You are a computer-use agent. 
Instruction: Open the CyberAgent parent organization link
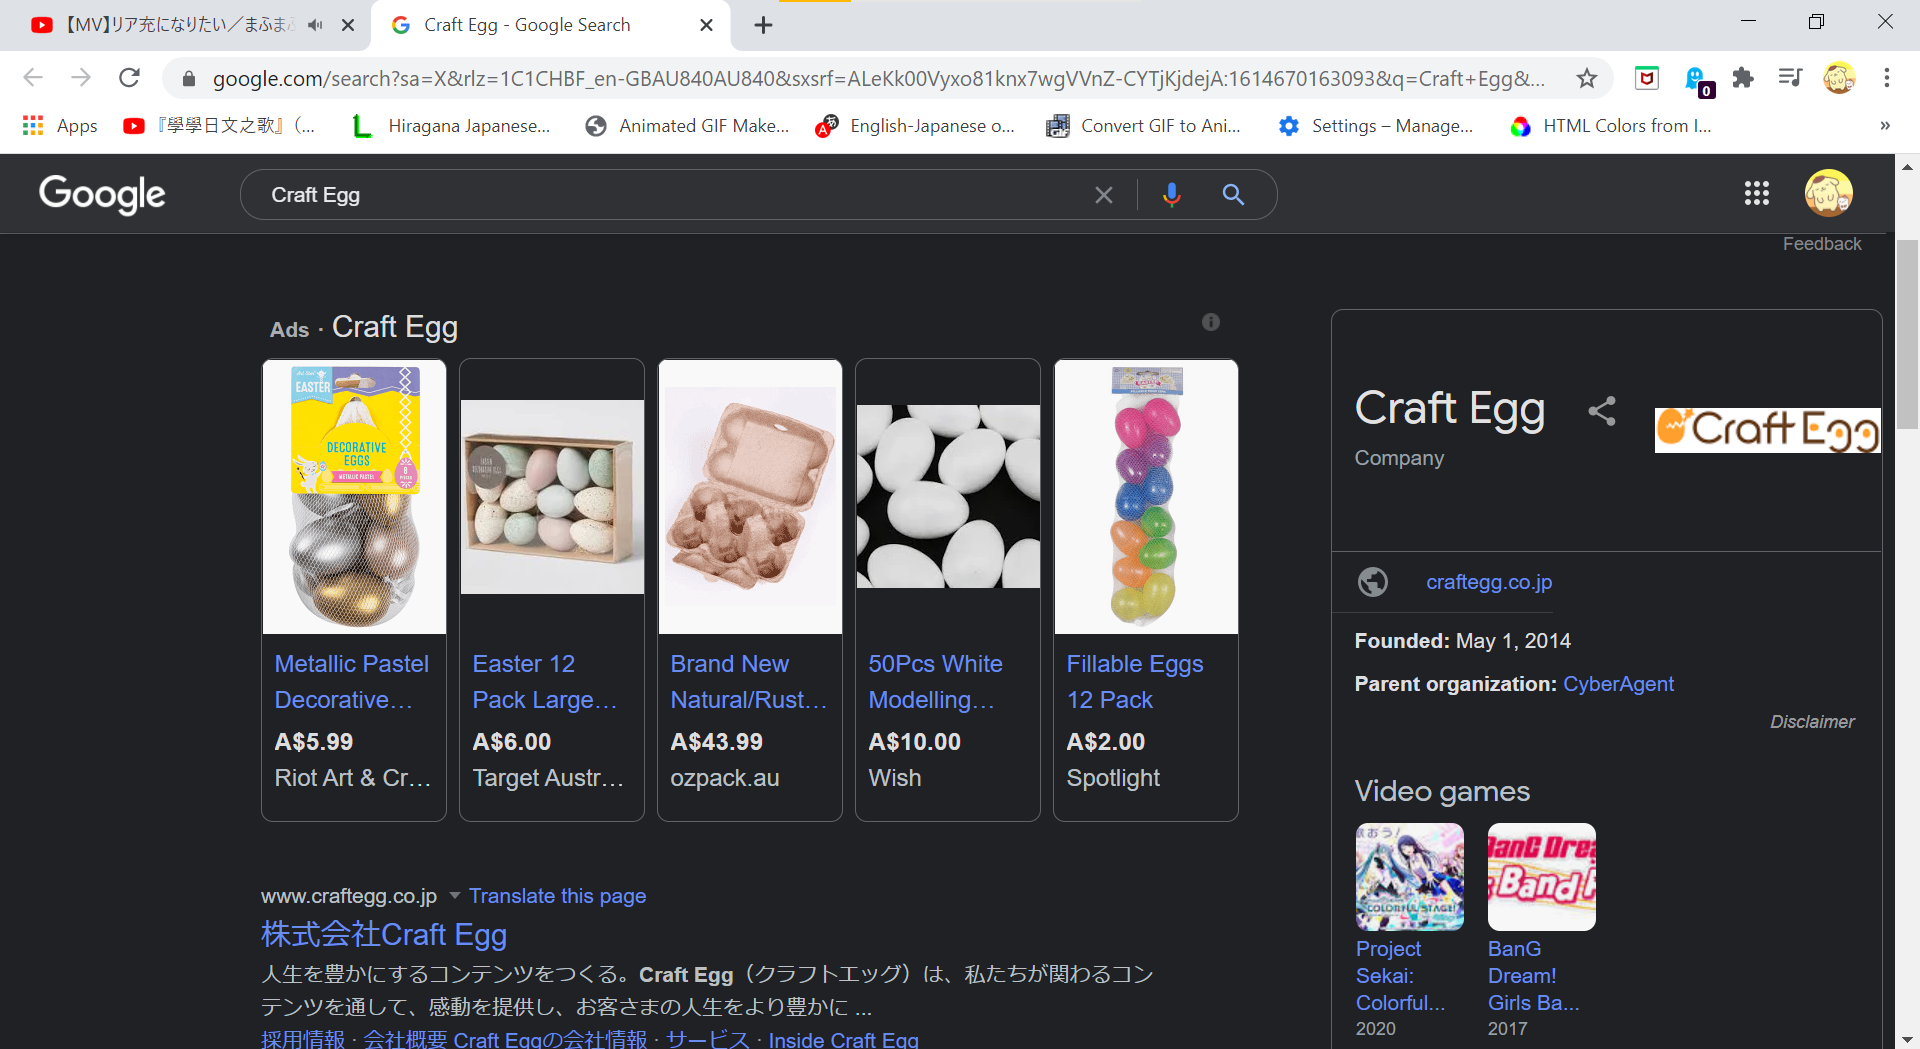click(x=1617, y=684)
